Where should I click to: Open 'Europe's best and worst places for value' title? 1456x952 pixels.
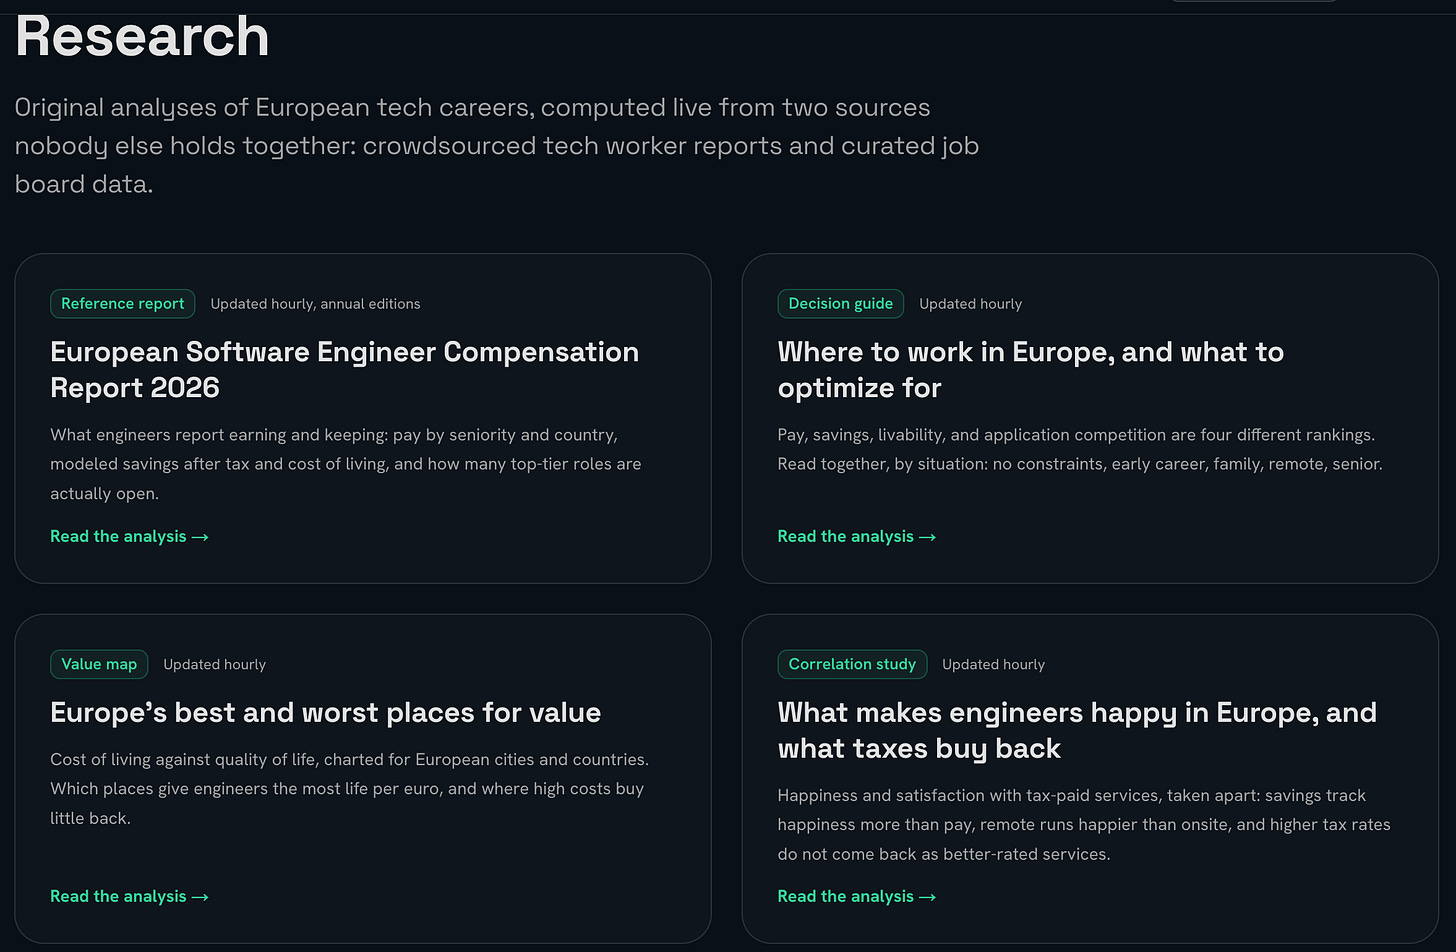click(x=326, y=713)
